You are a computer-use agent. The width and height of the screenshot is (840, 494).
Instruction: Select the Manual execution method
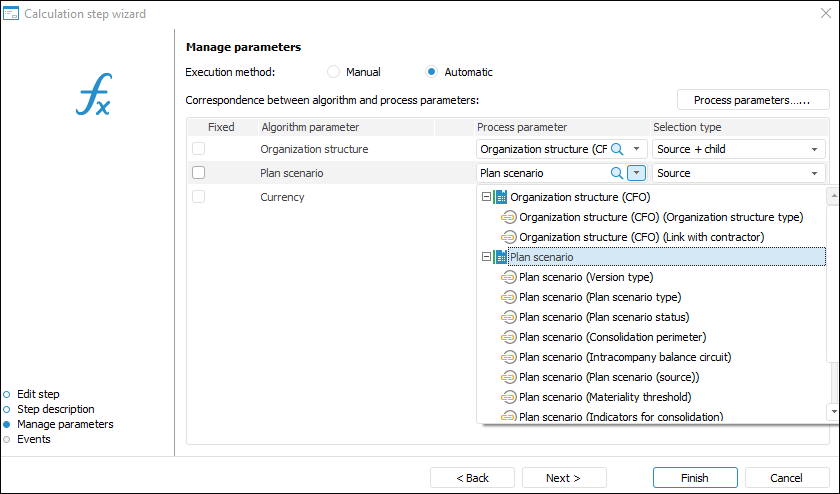tap(334, 72)
